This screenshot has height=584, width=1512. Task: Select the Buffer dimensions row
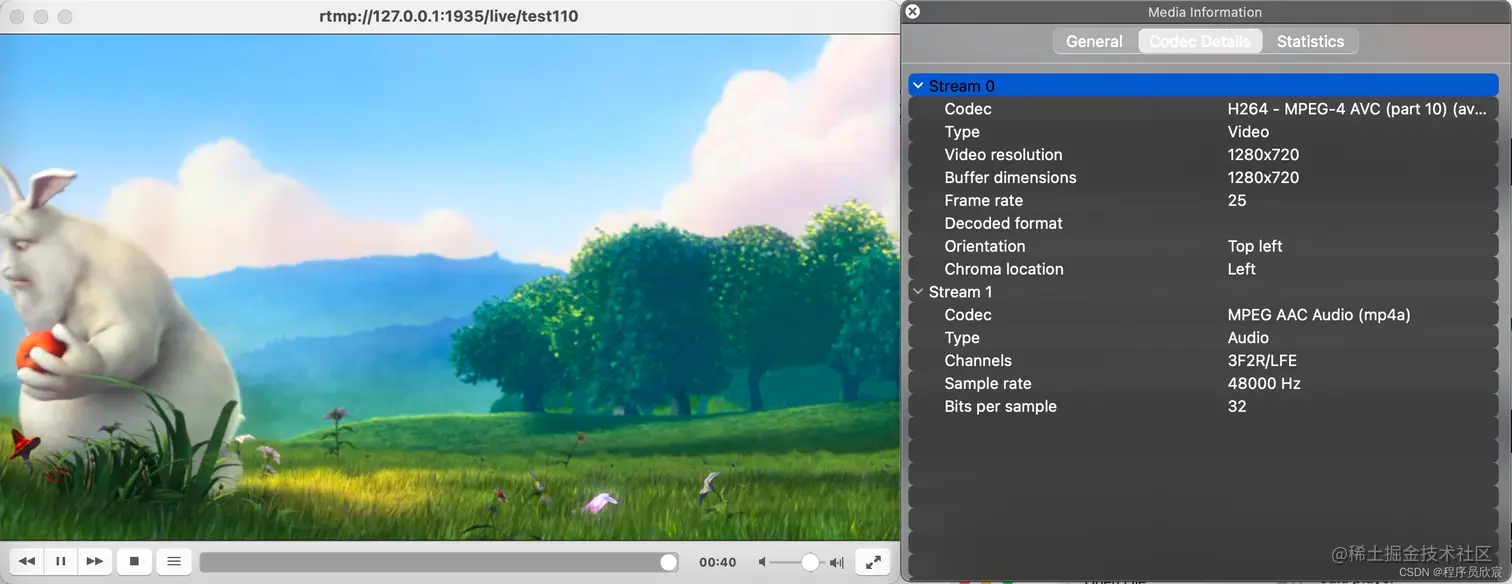pyautogui.click(x=1203, y=178)
